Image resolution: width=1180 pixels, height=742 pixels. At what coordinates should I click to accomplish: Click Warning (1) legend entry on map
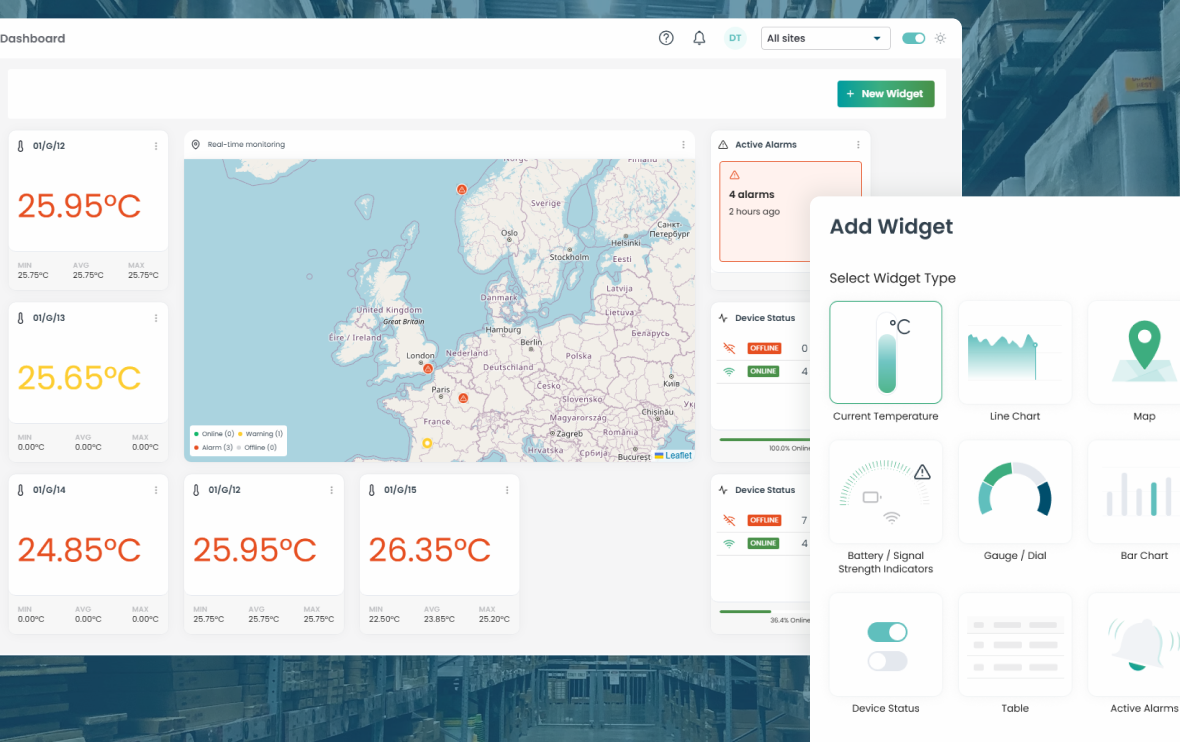(x=260, y=433)
